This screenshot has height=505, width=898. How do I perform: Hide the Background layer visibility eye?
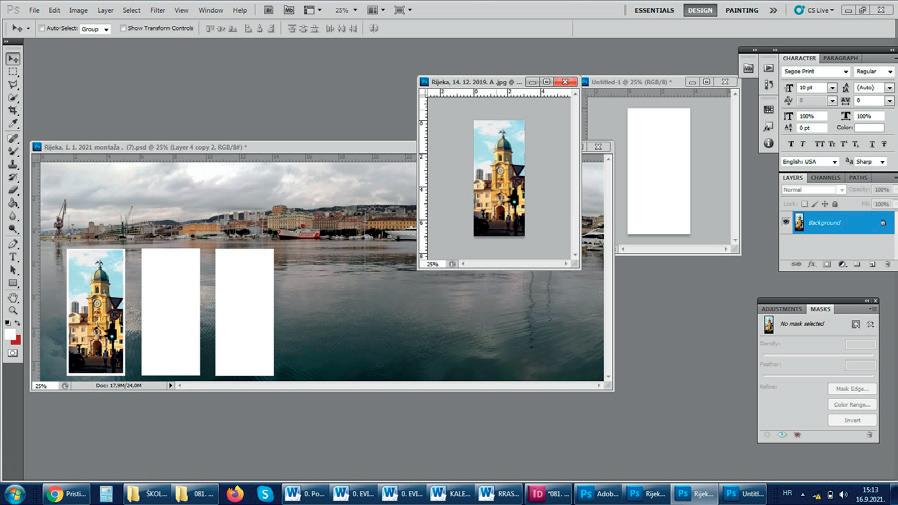click(x=785, y=222)
